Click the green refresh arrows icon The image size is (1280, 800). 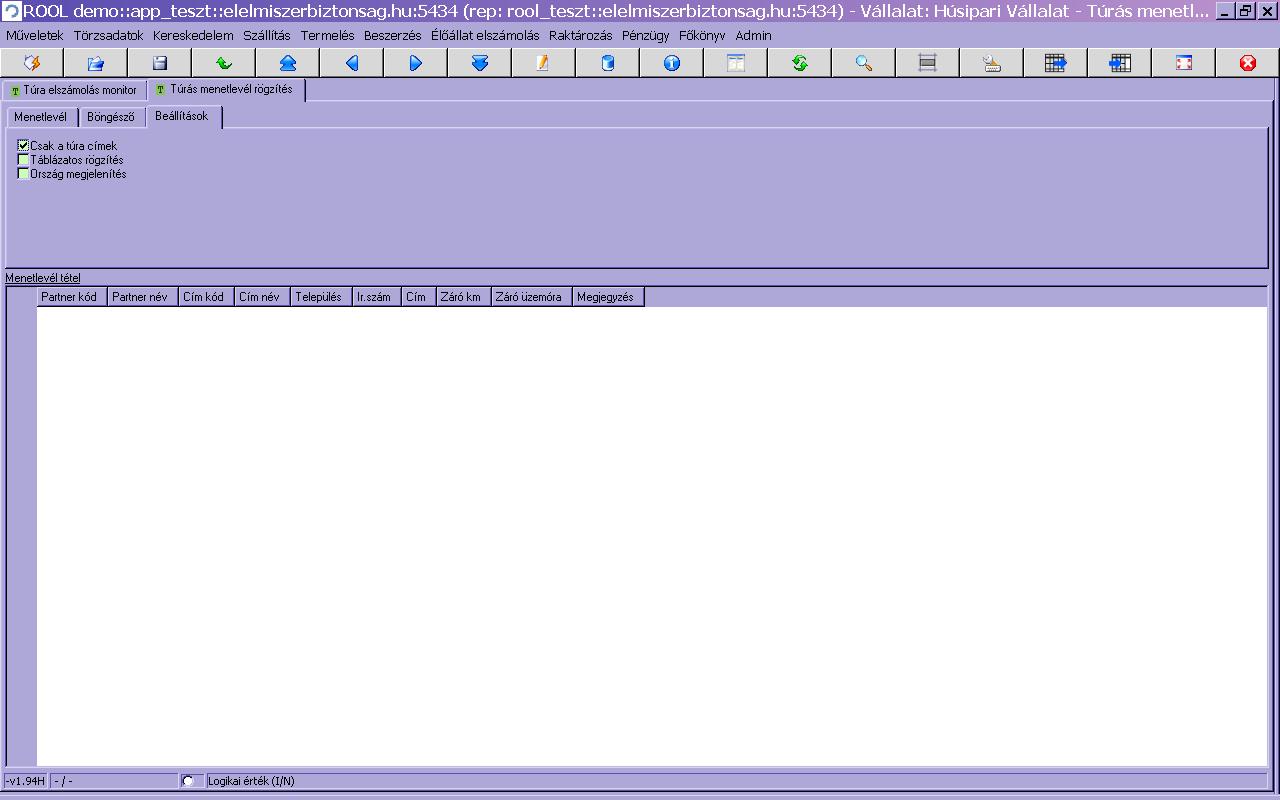[800, 63]
